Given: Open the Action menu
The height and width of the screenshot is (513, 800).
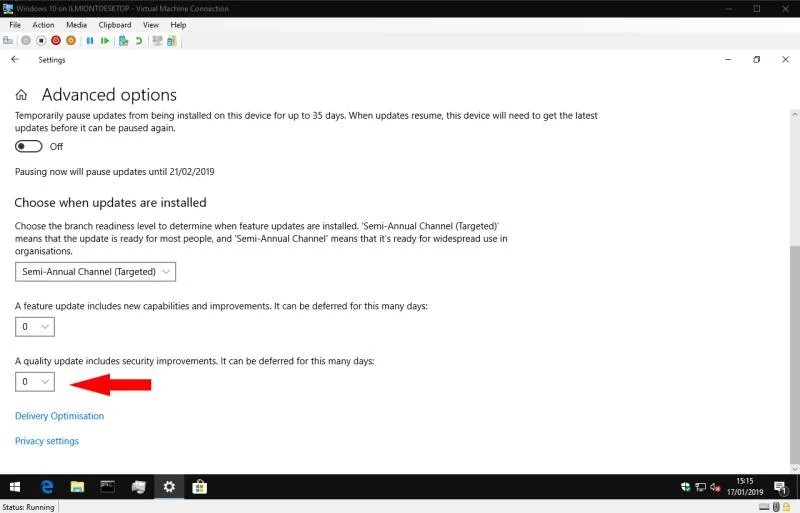Looking at the screenshot, I should pyautogui.click(x=43, y=25).
